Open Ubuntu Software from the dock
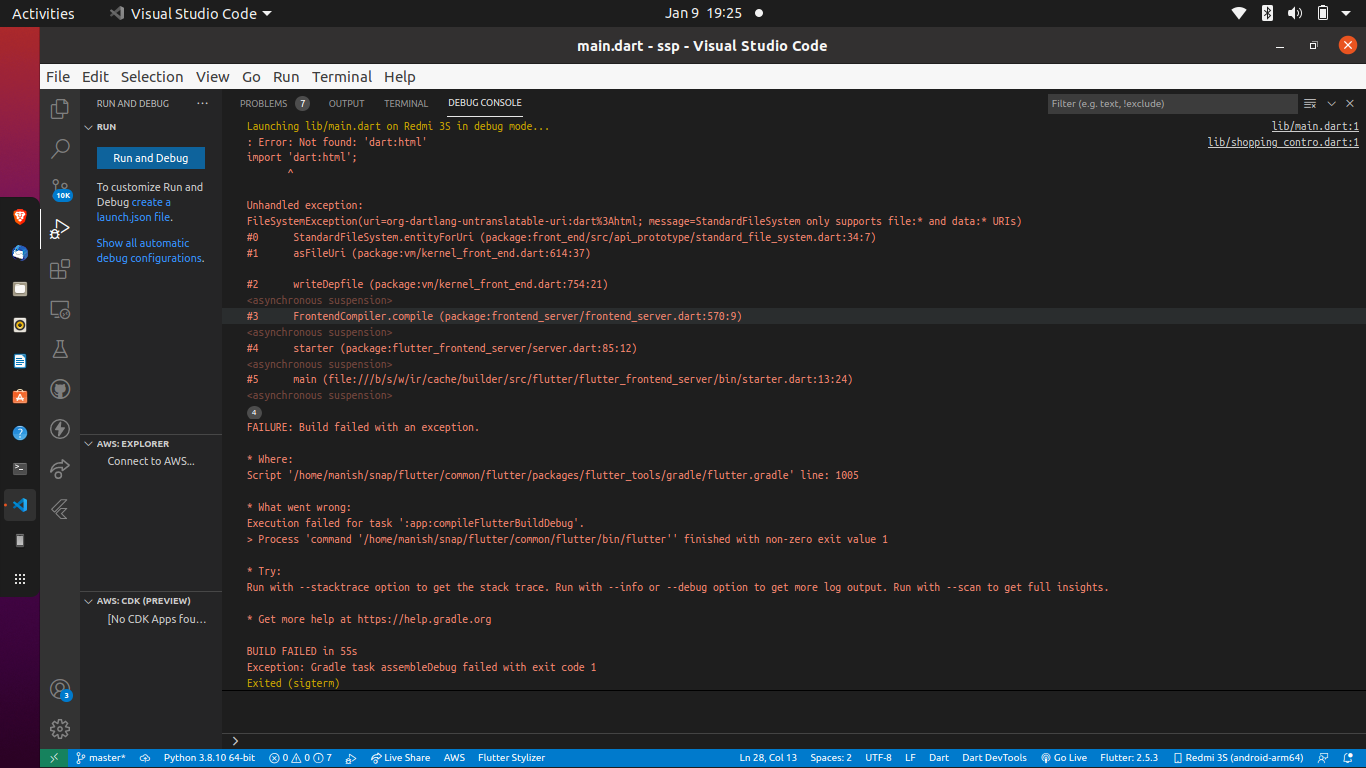 click(x=20, y=397)
